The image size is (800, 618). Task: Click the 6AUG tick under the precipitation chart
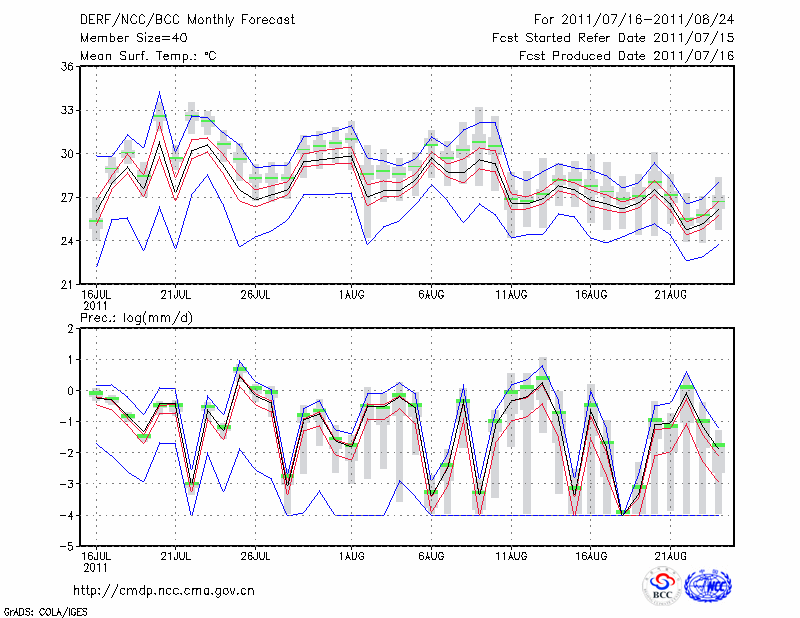(432, 555)
